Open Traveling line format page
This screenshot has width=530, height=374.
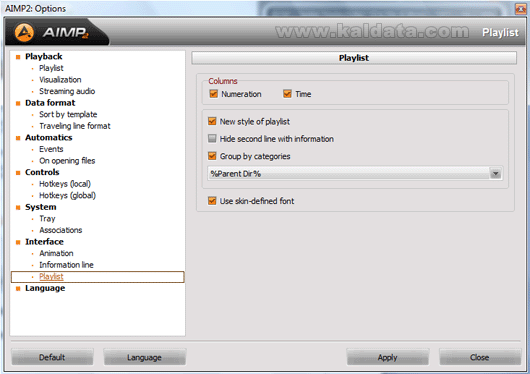[75, 126]
